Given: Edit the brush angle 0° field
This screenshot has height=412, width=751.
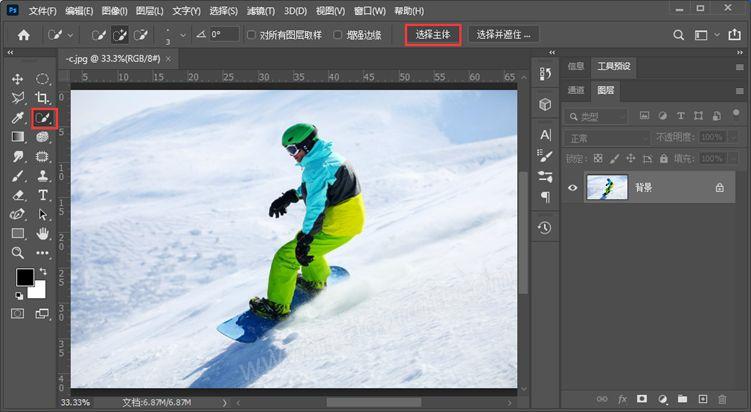Looking at the screenshot, I should click(x=224, y=34).
